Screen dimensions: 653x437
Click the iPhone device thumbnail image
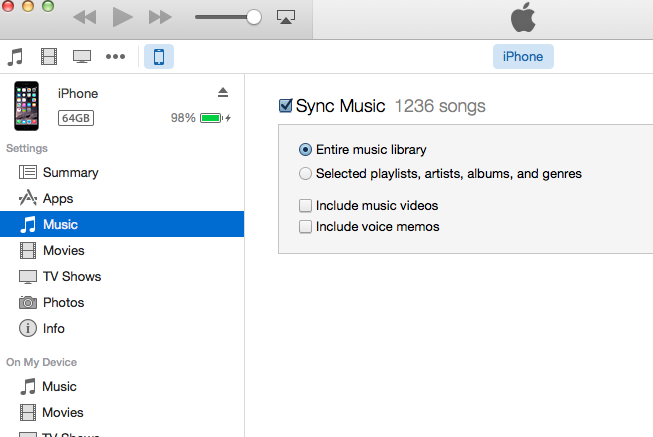point(26,106)
